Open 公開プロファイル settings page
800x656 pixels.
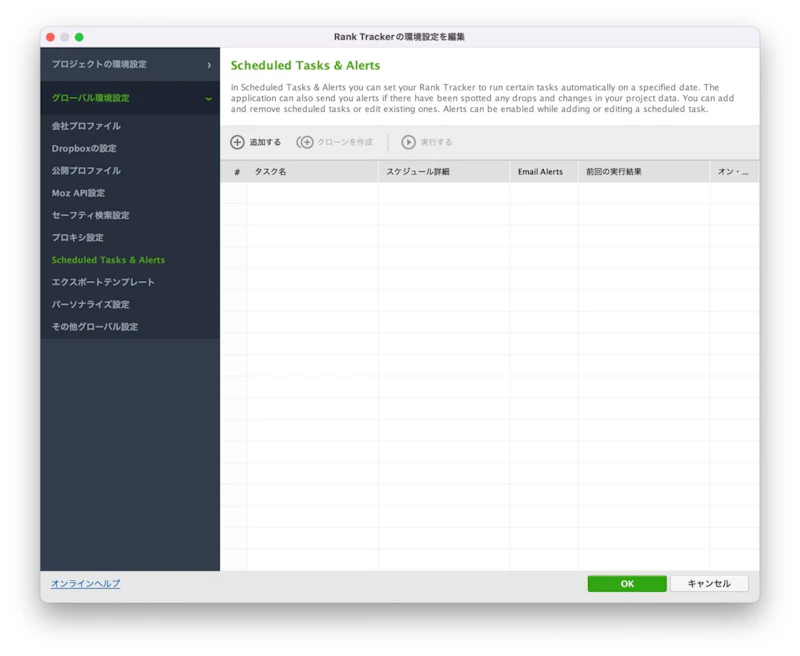pyautogui.click(x=86, y=171)
